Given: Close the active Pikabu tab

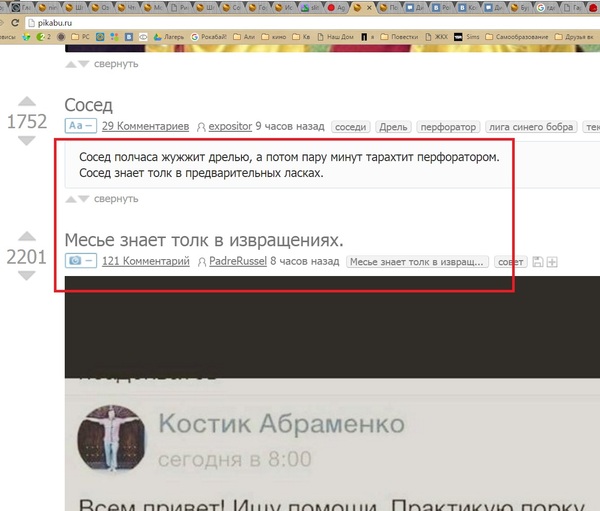Looking at the screenshot, I should tap(369, 7).
